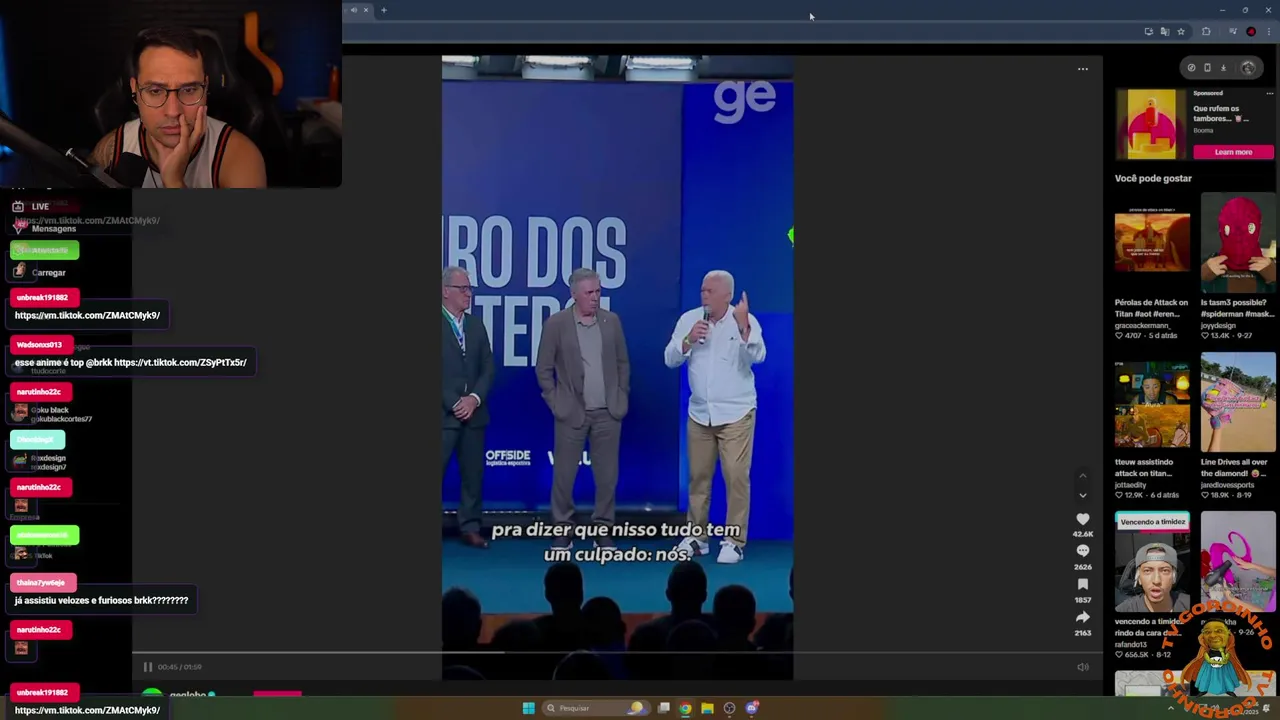The height and width of the screenshot is (720, 1280).
Task: Open Chrome three-dot menu
Action: point(1269,32)
